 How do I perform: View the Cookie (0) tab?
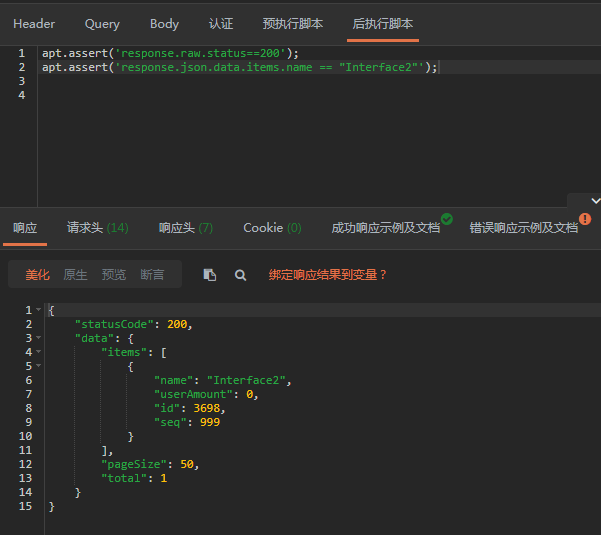pyautogui.click(x=272, y=228)
